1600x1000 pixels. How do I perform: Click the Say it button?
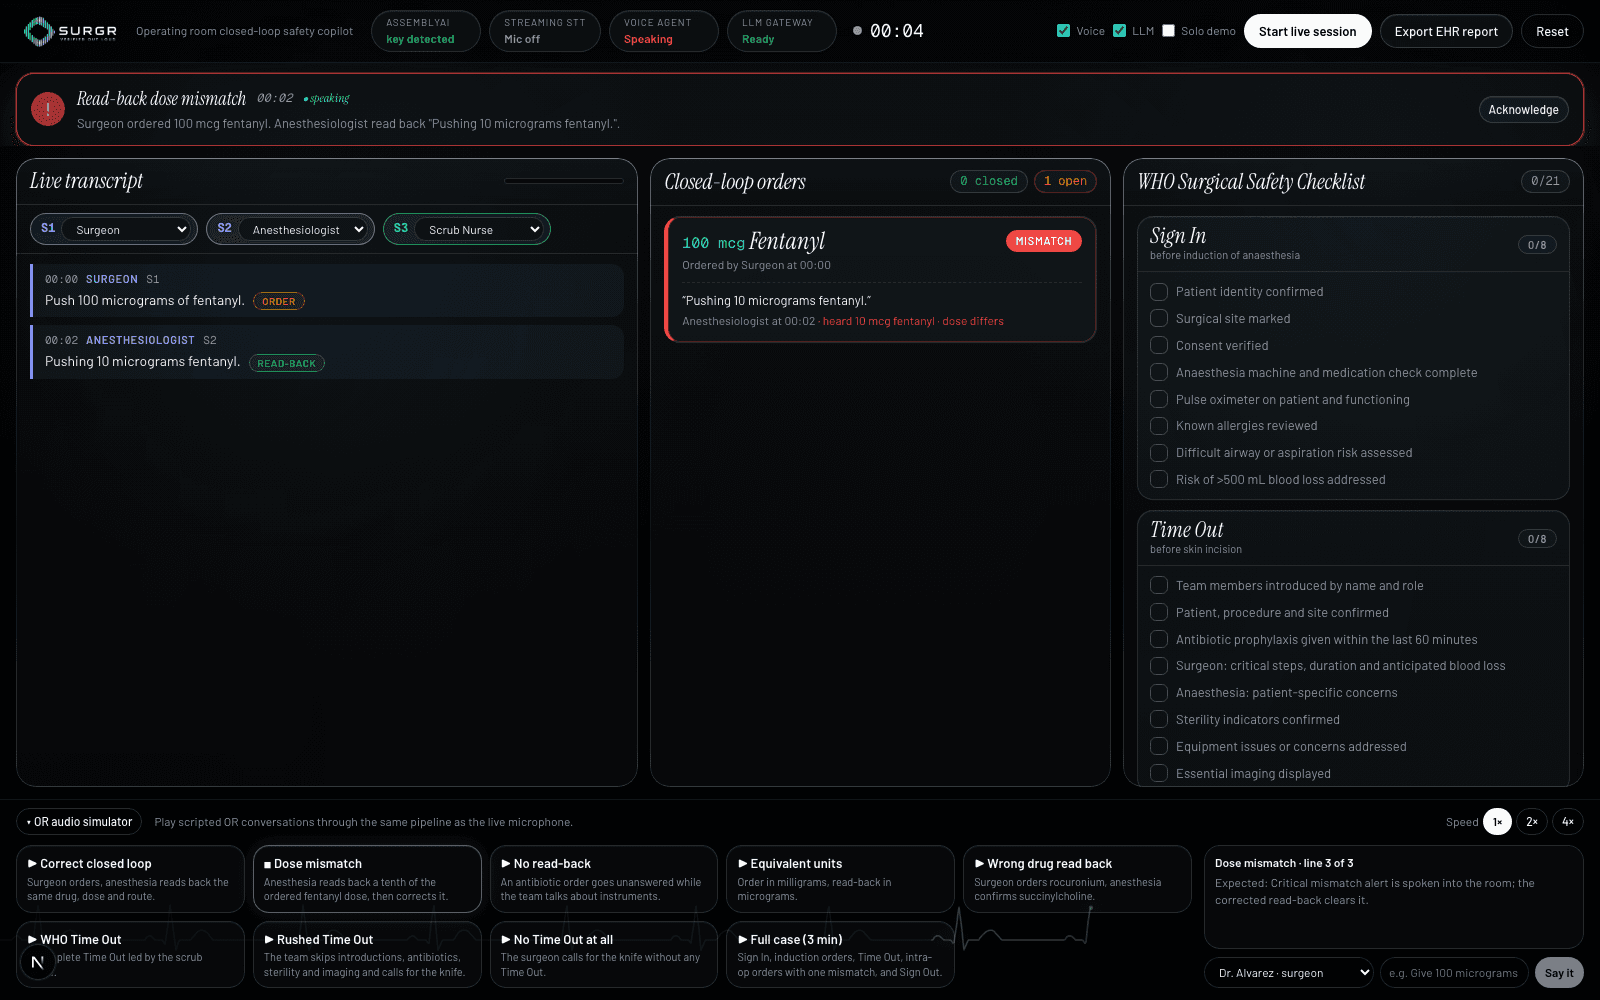[1559, 973]
